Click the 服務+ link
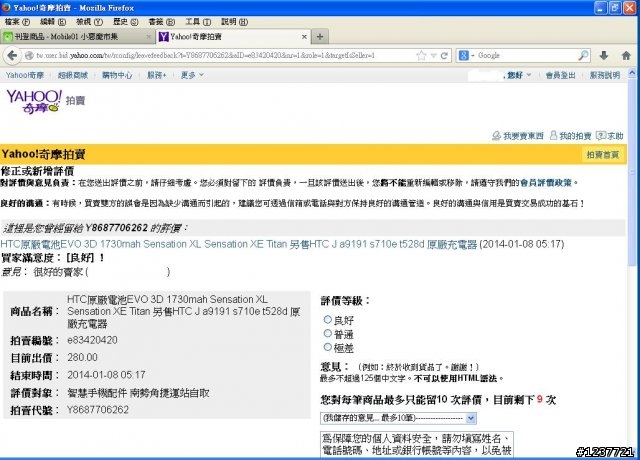Viewport: 640px width, 460px height. point(157,75)
